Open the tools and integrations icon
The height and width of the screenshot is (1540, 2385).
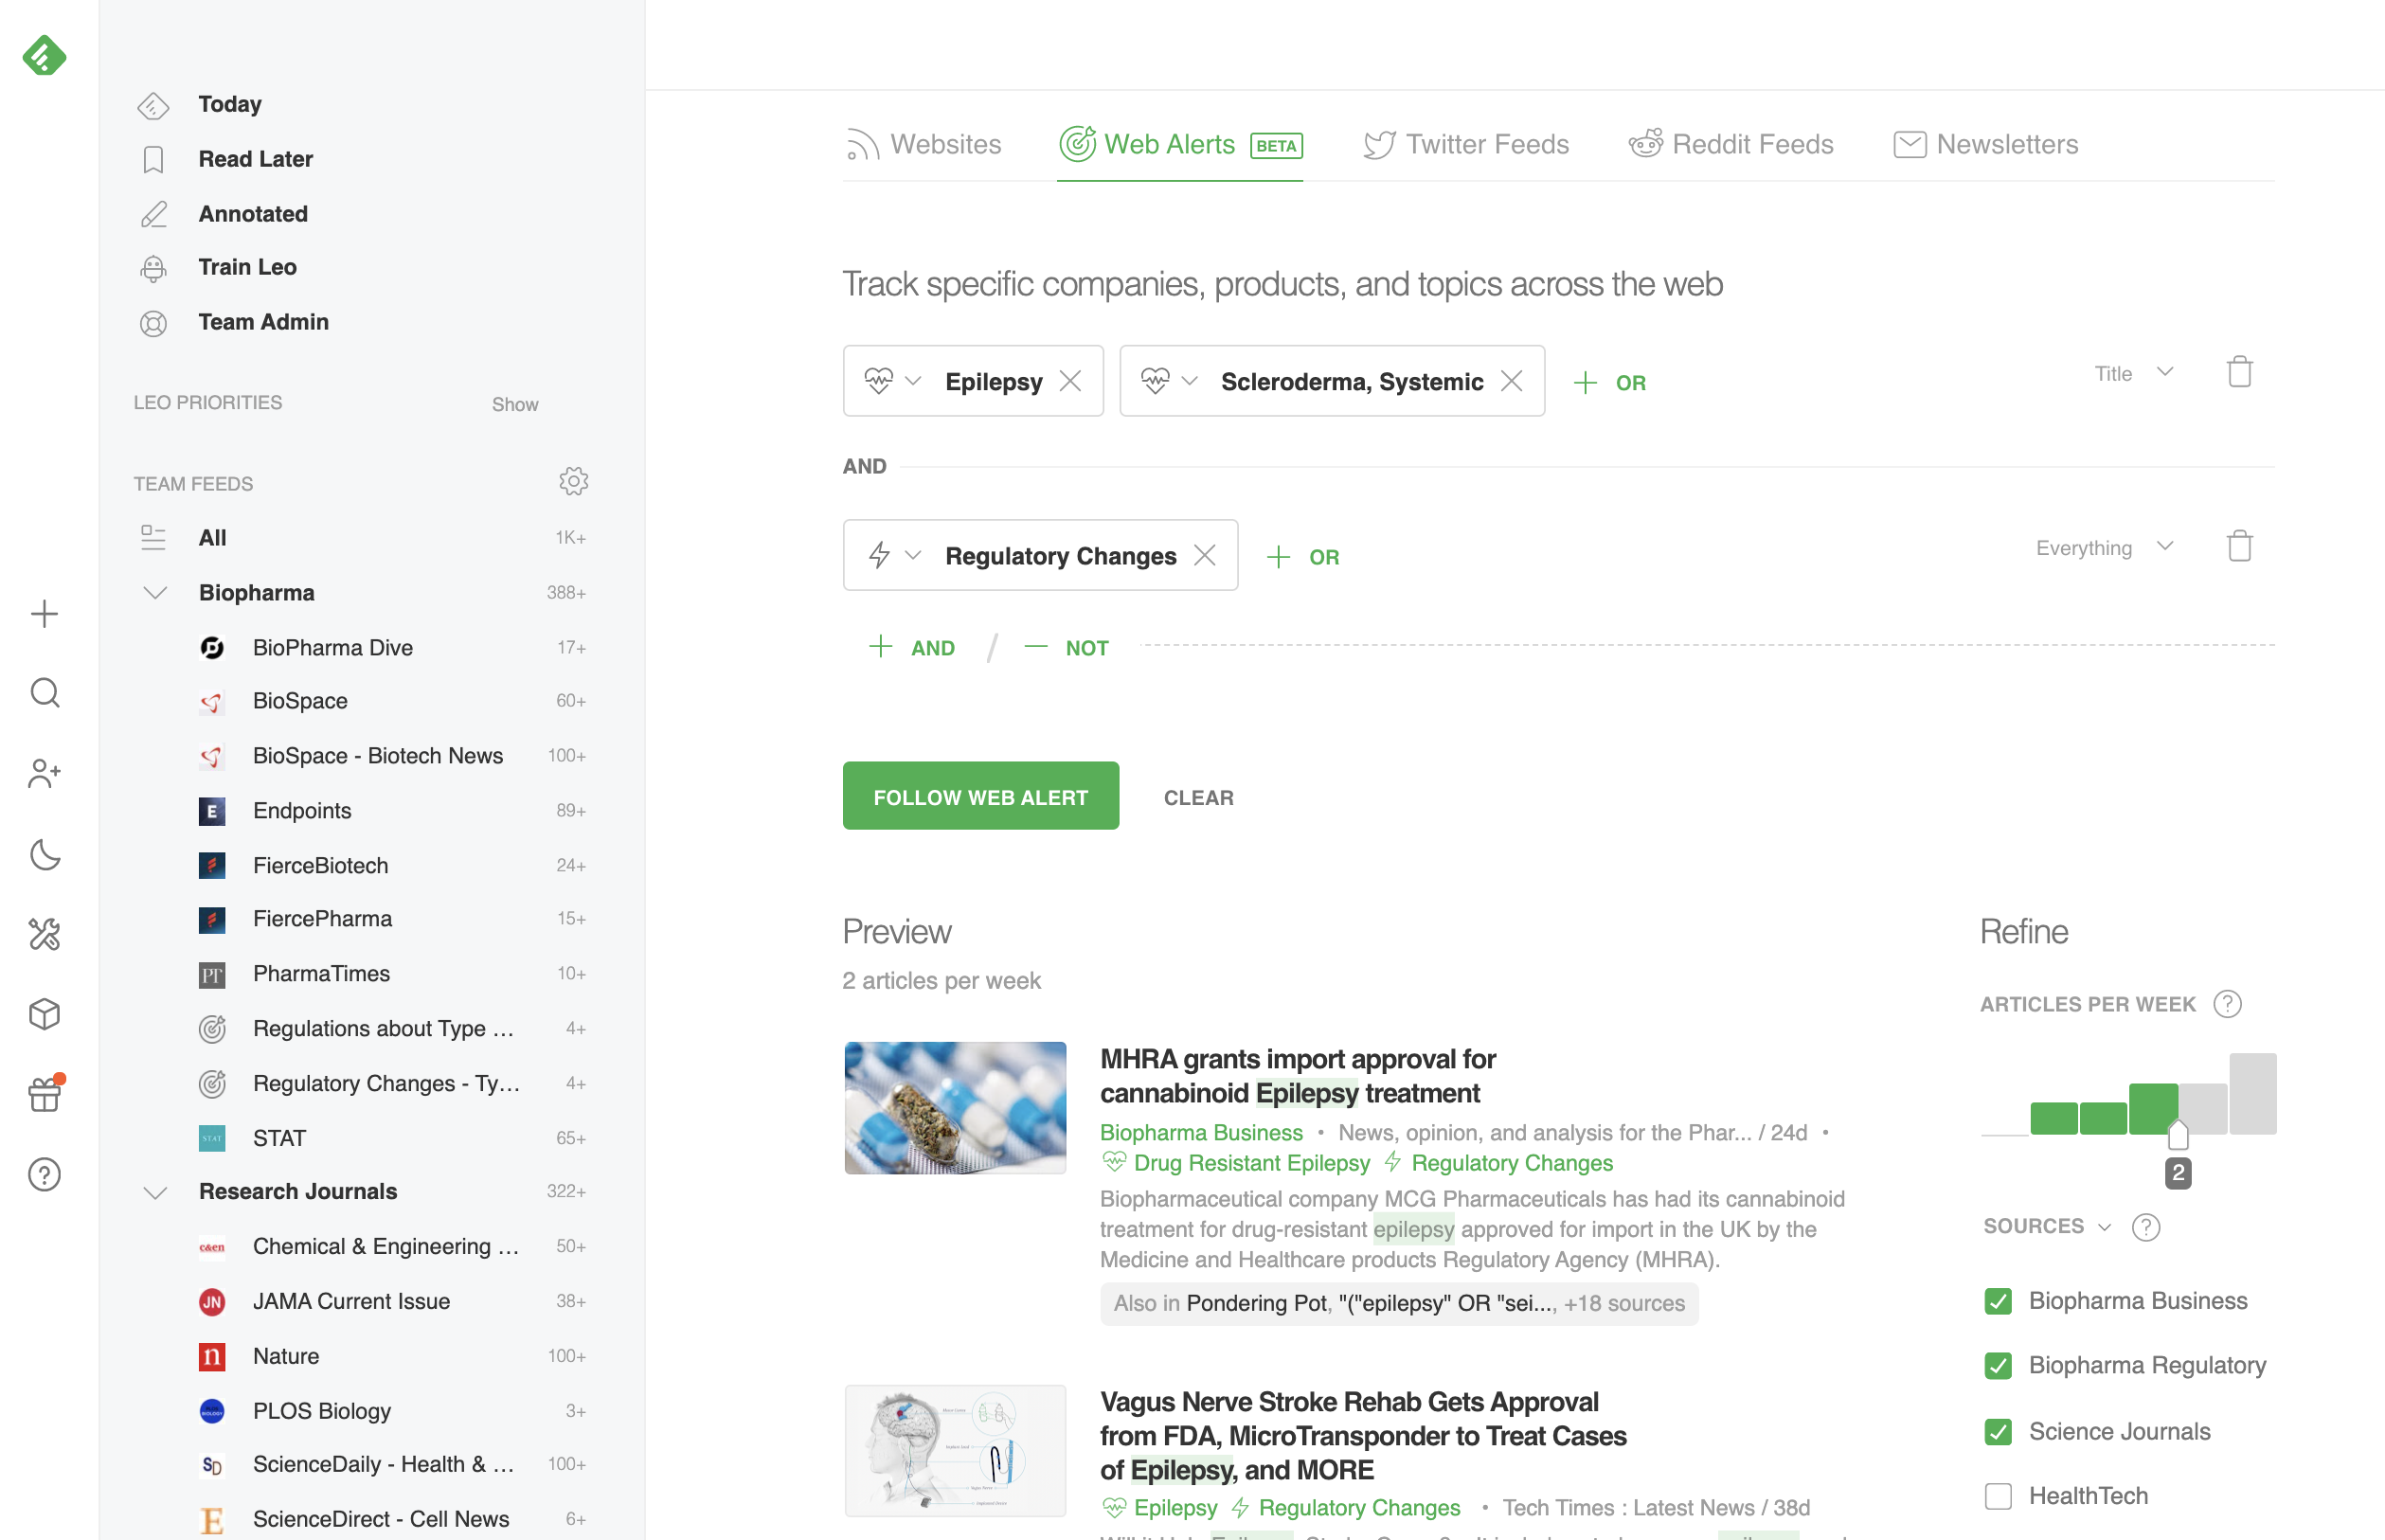pyautogui.click(x=44, y=934)
